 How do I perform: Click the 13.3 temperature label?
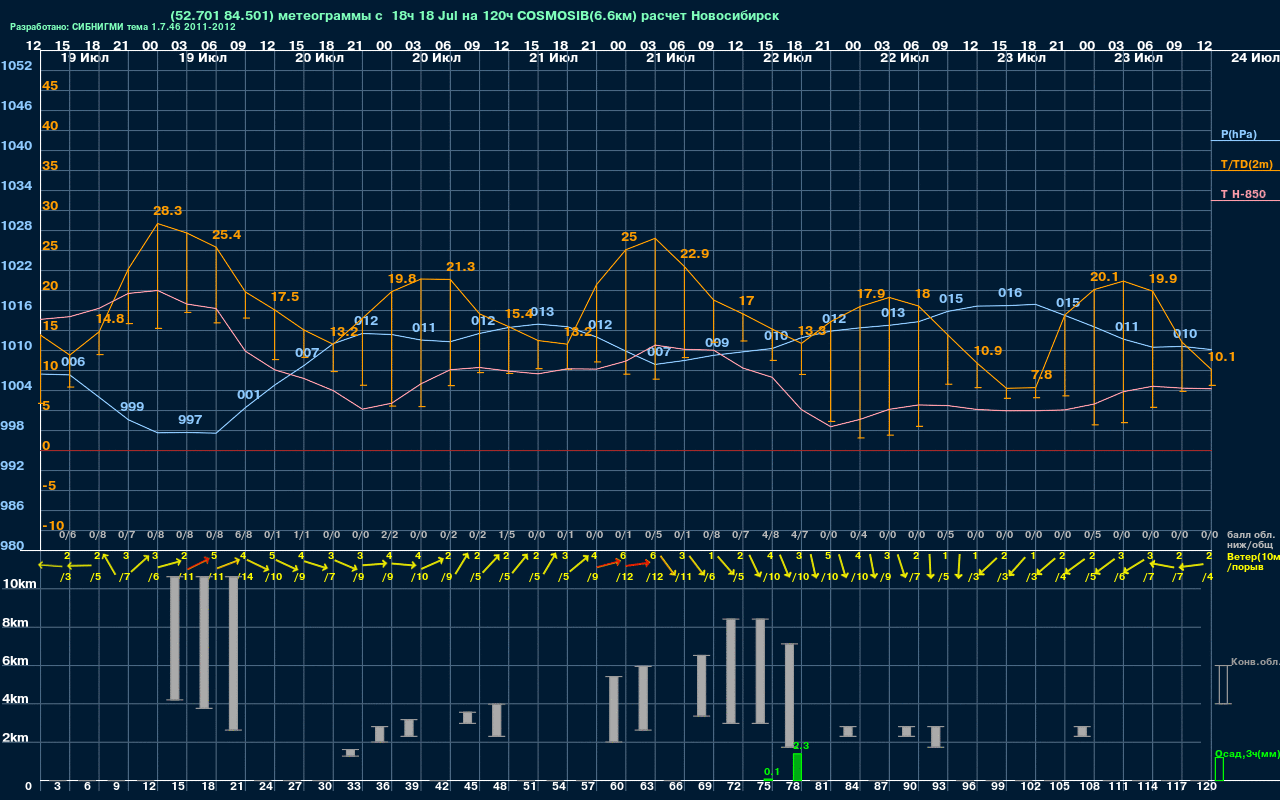(x=811, y=331)
